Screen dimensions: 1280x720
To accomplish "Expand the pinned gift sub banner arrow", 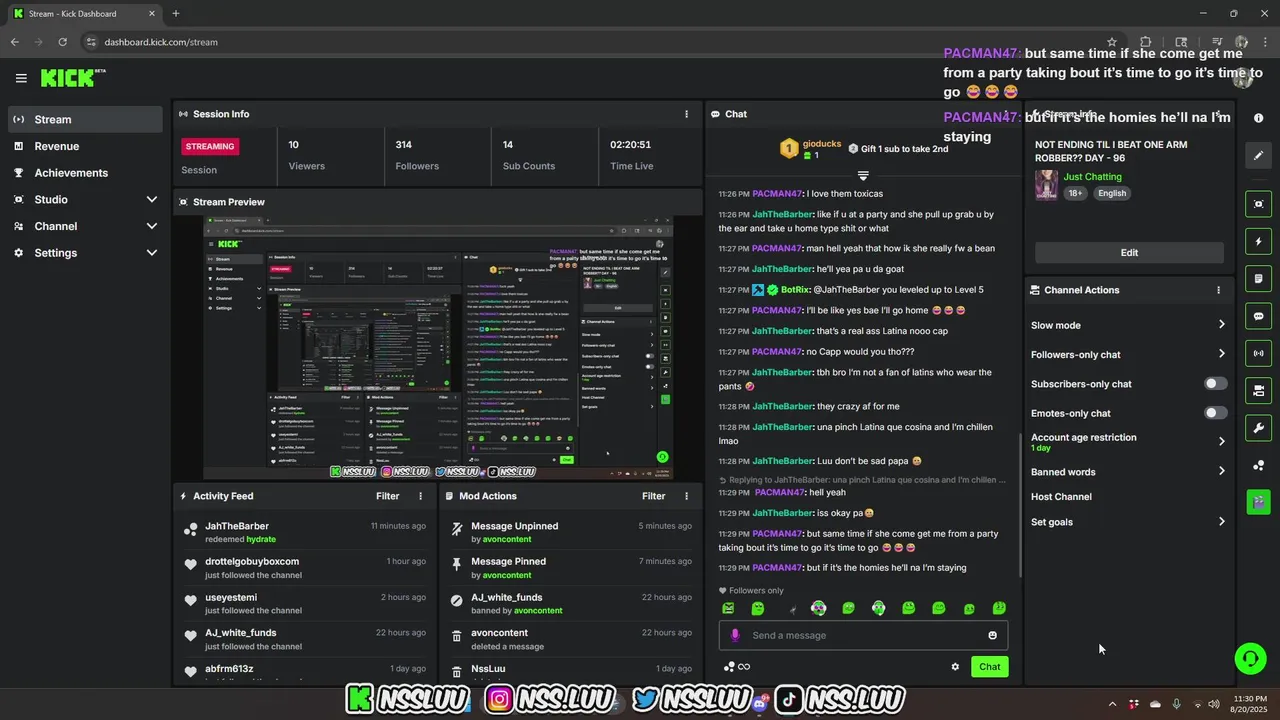I will tap(863, 176).
